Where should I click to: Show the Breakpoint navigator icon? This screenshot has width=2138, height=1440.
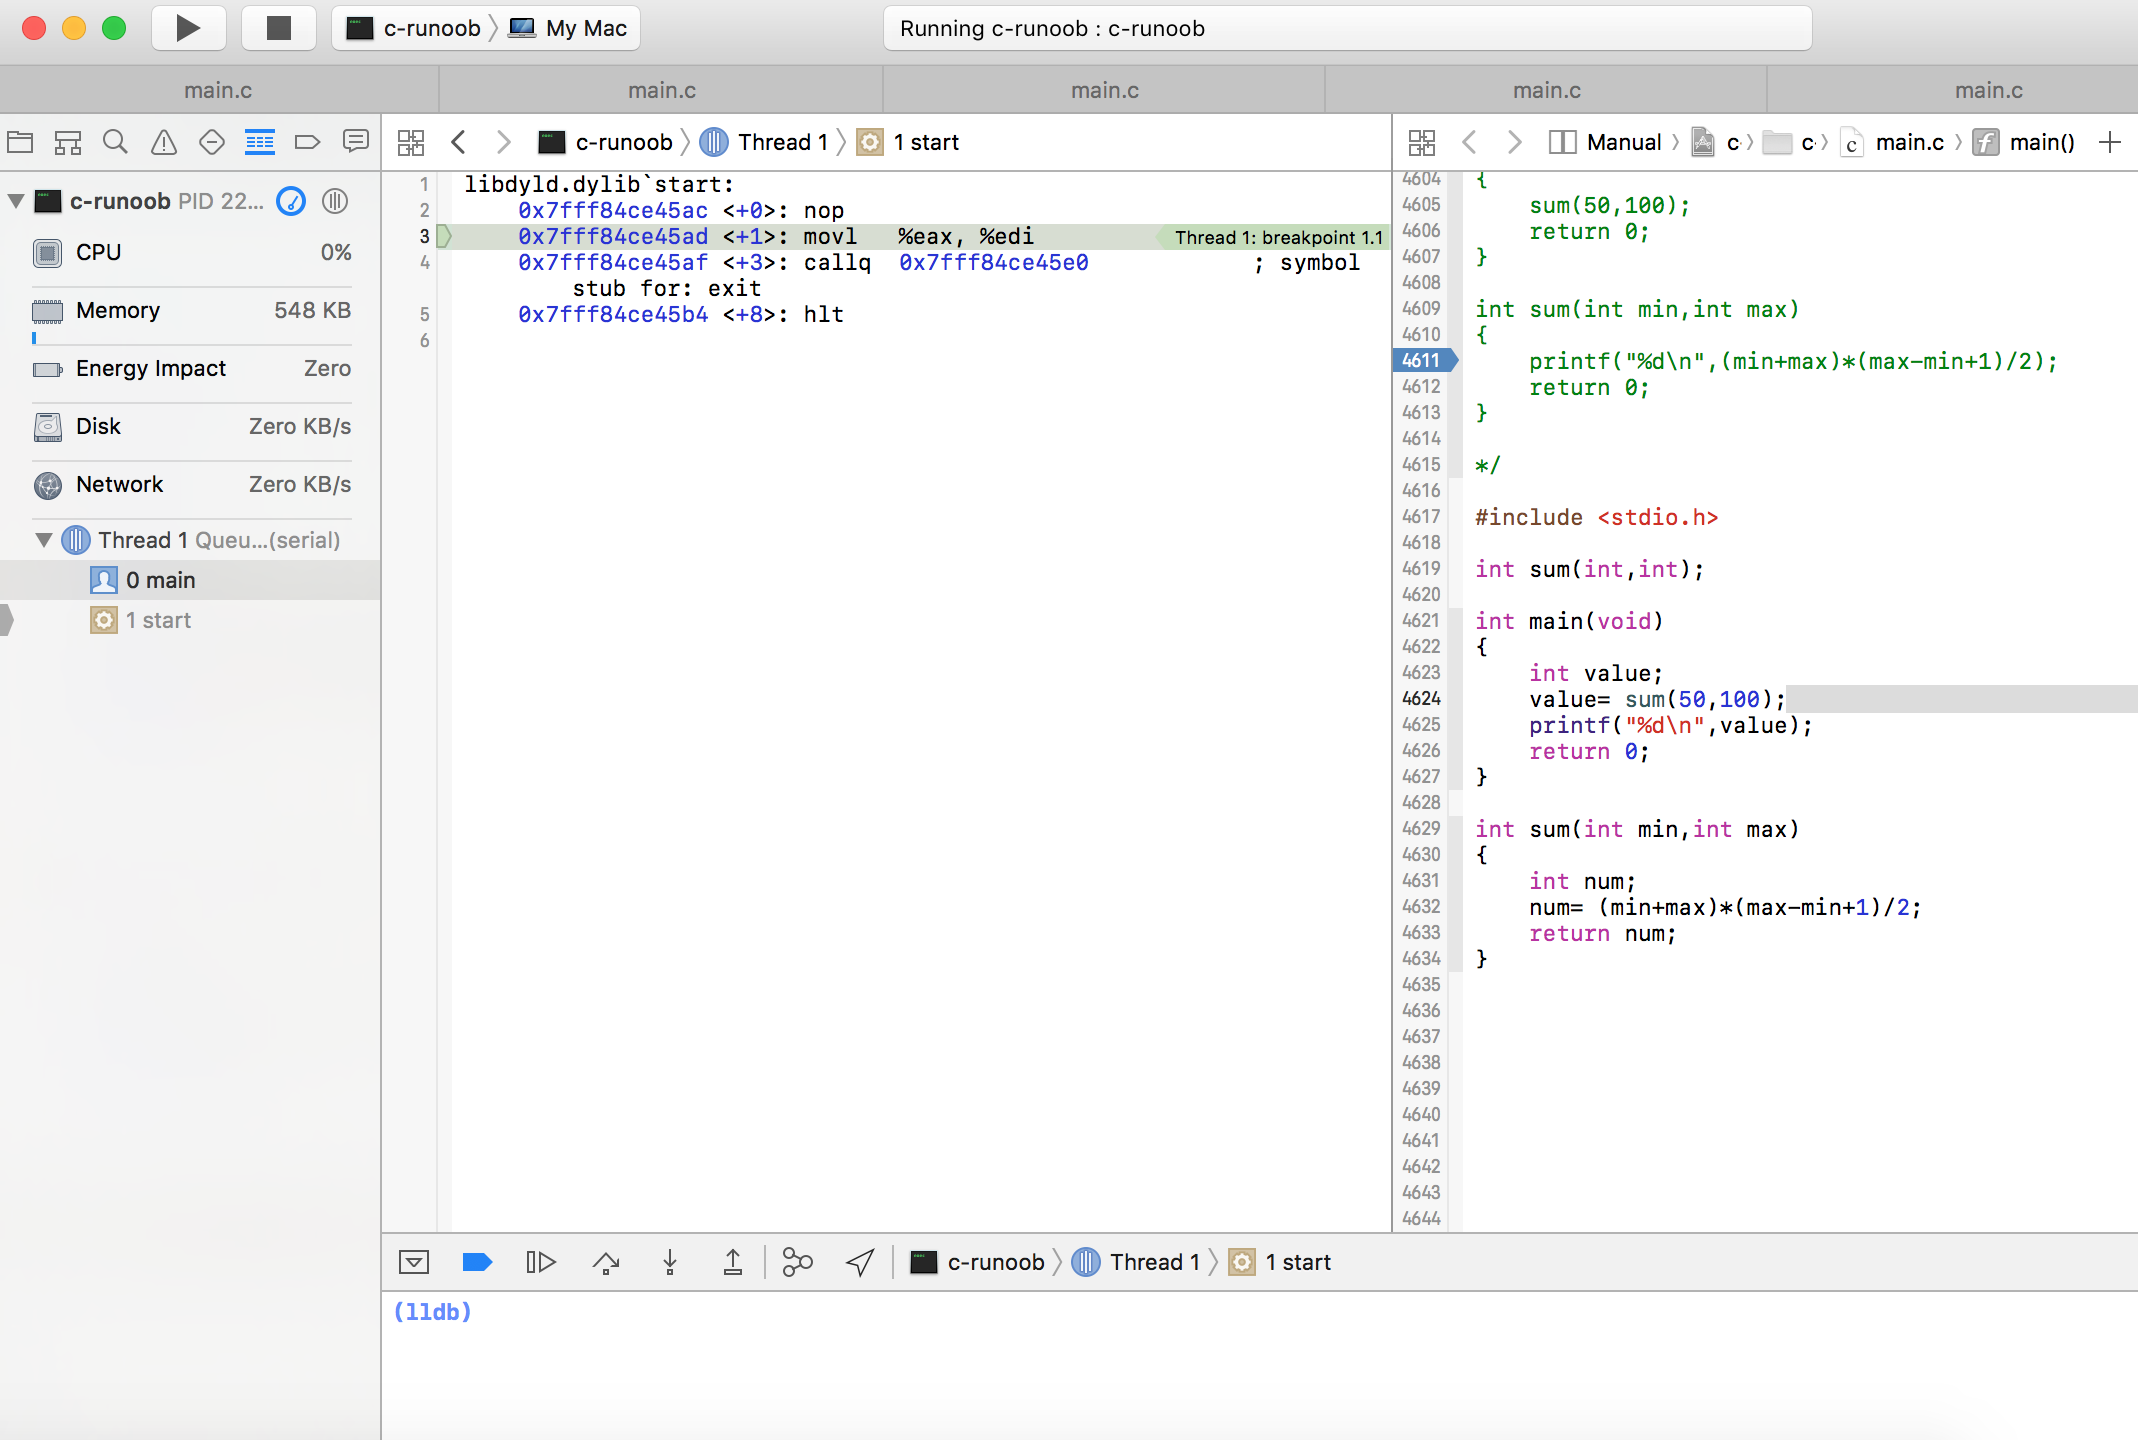(307, 142)
